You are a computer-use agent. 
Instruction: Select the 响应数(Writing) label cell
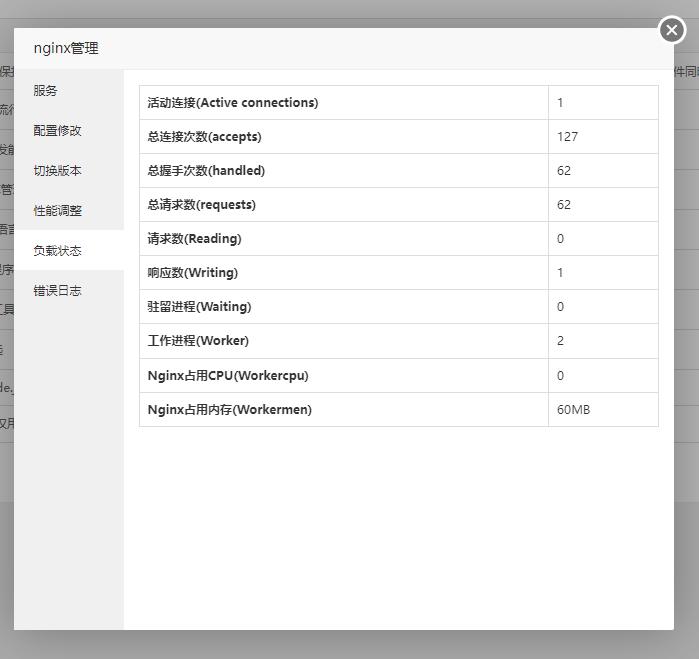193,273
